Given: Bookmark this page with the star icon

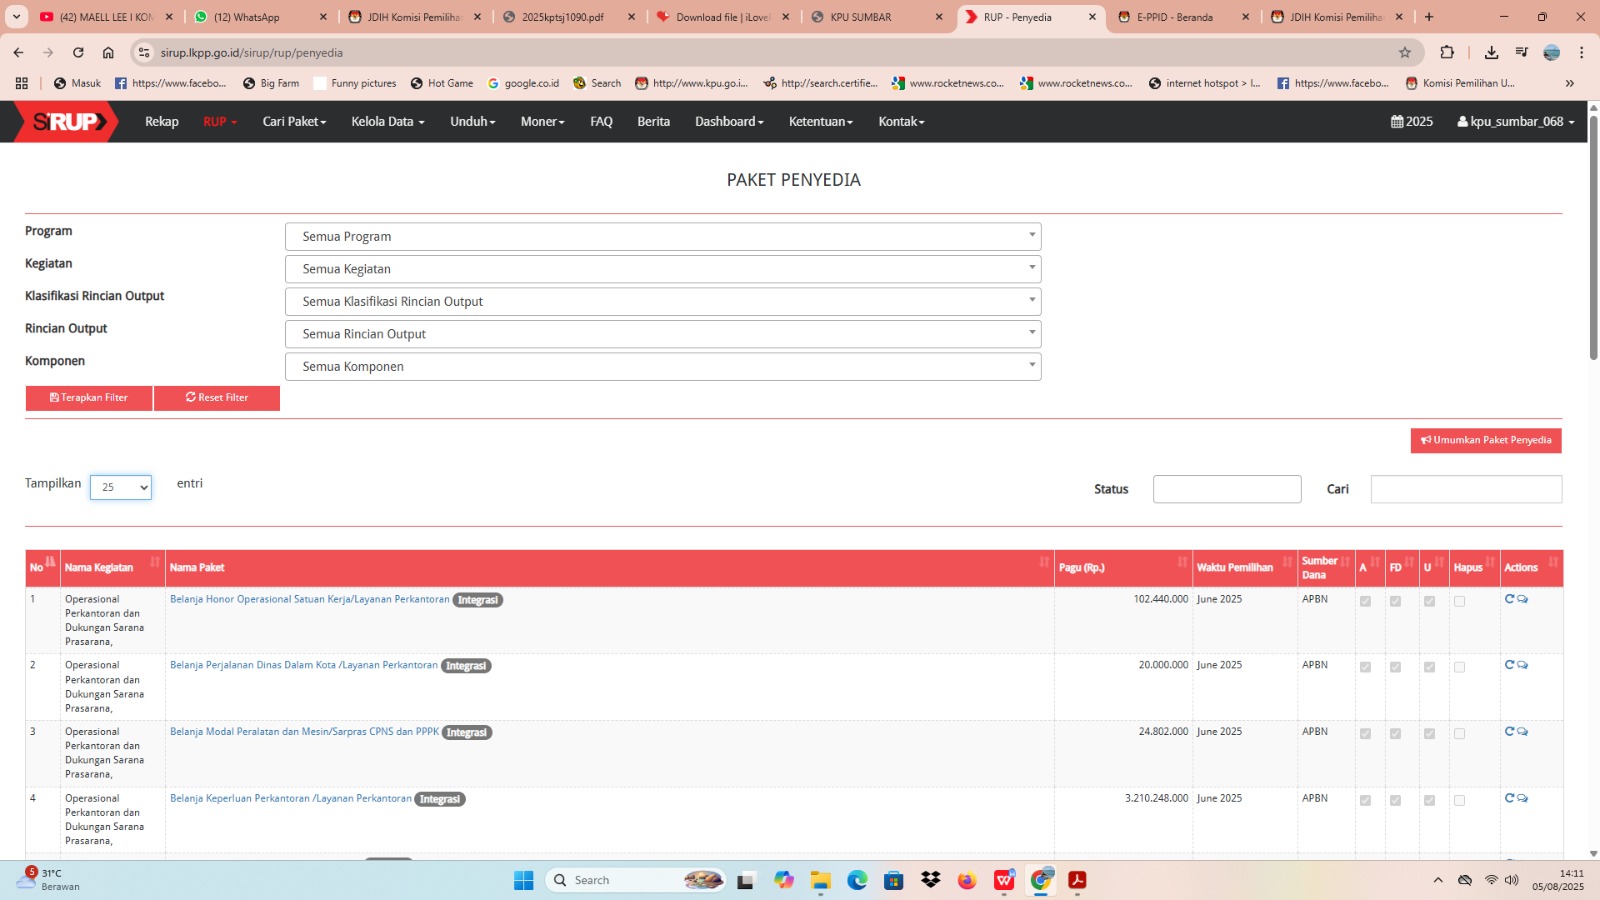Looking at the screenshot, I should pos(1405,53).
